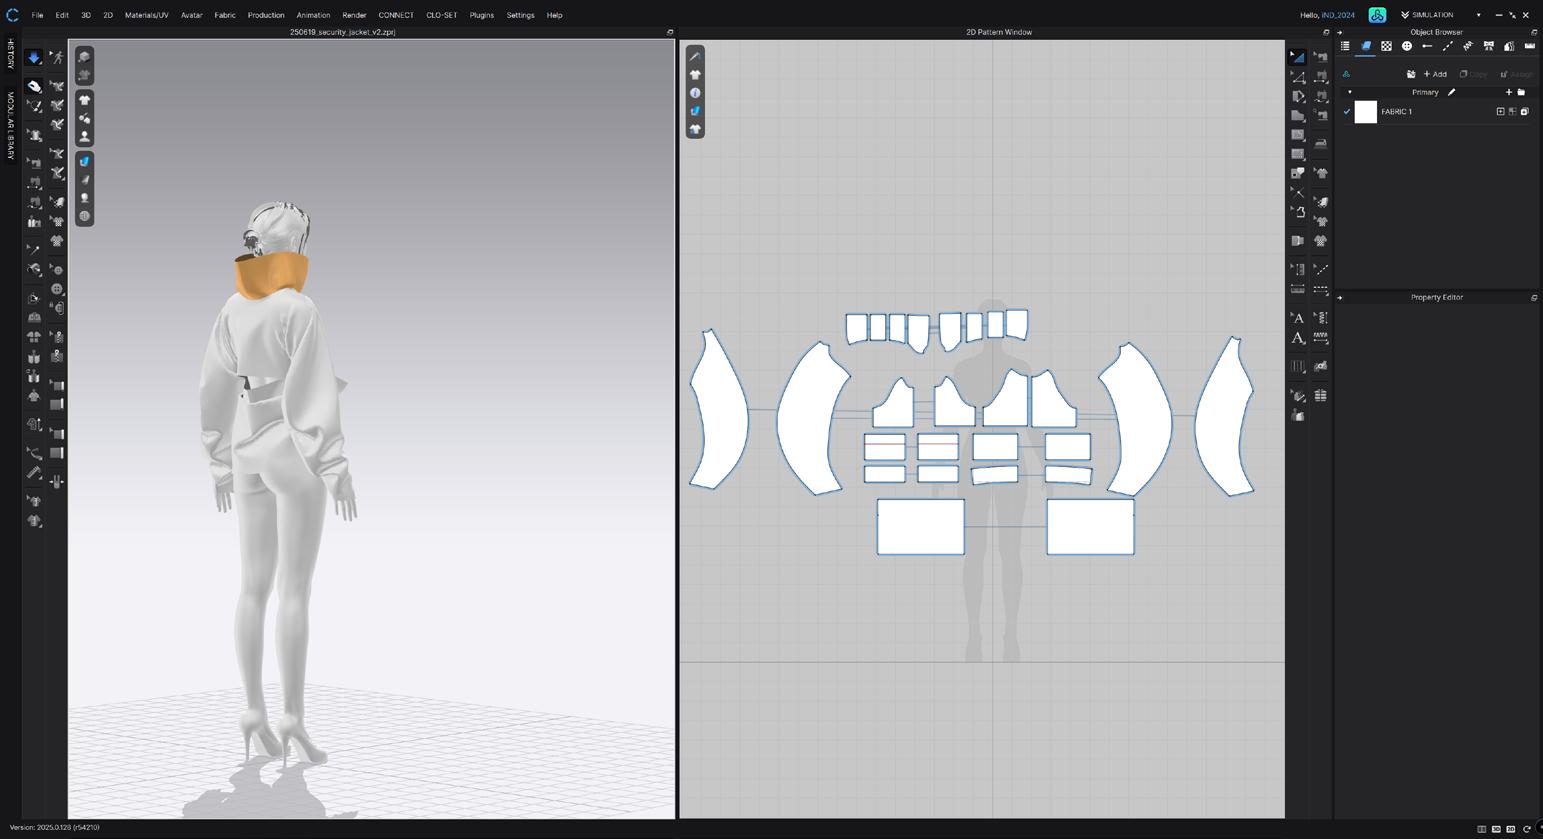Open the Fabric tab in Object Browser
The height and width of the screenshot is (839, 1543).
[x=1366, y=46]
